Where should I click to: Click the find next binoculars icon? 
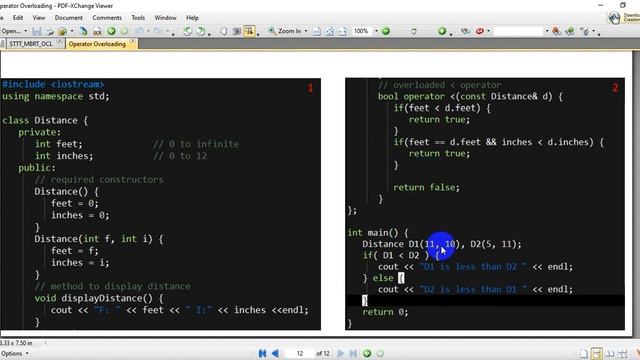pyautogui.click(x=570, y=31)
